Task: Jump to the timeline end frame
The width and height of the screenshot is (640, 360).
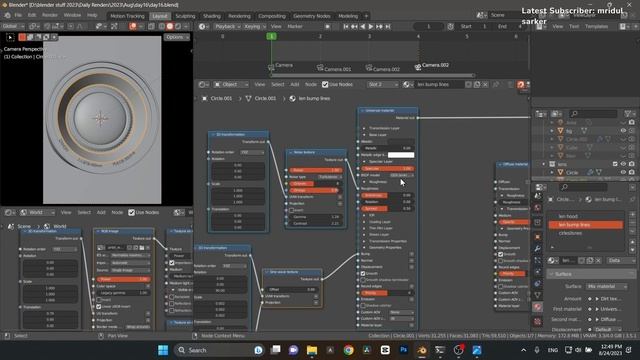Action: pyautogui.click(x=388, y=27)
